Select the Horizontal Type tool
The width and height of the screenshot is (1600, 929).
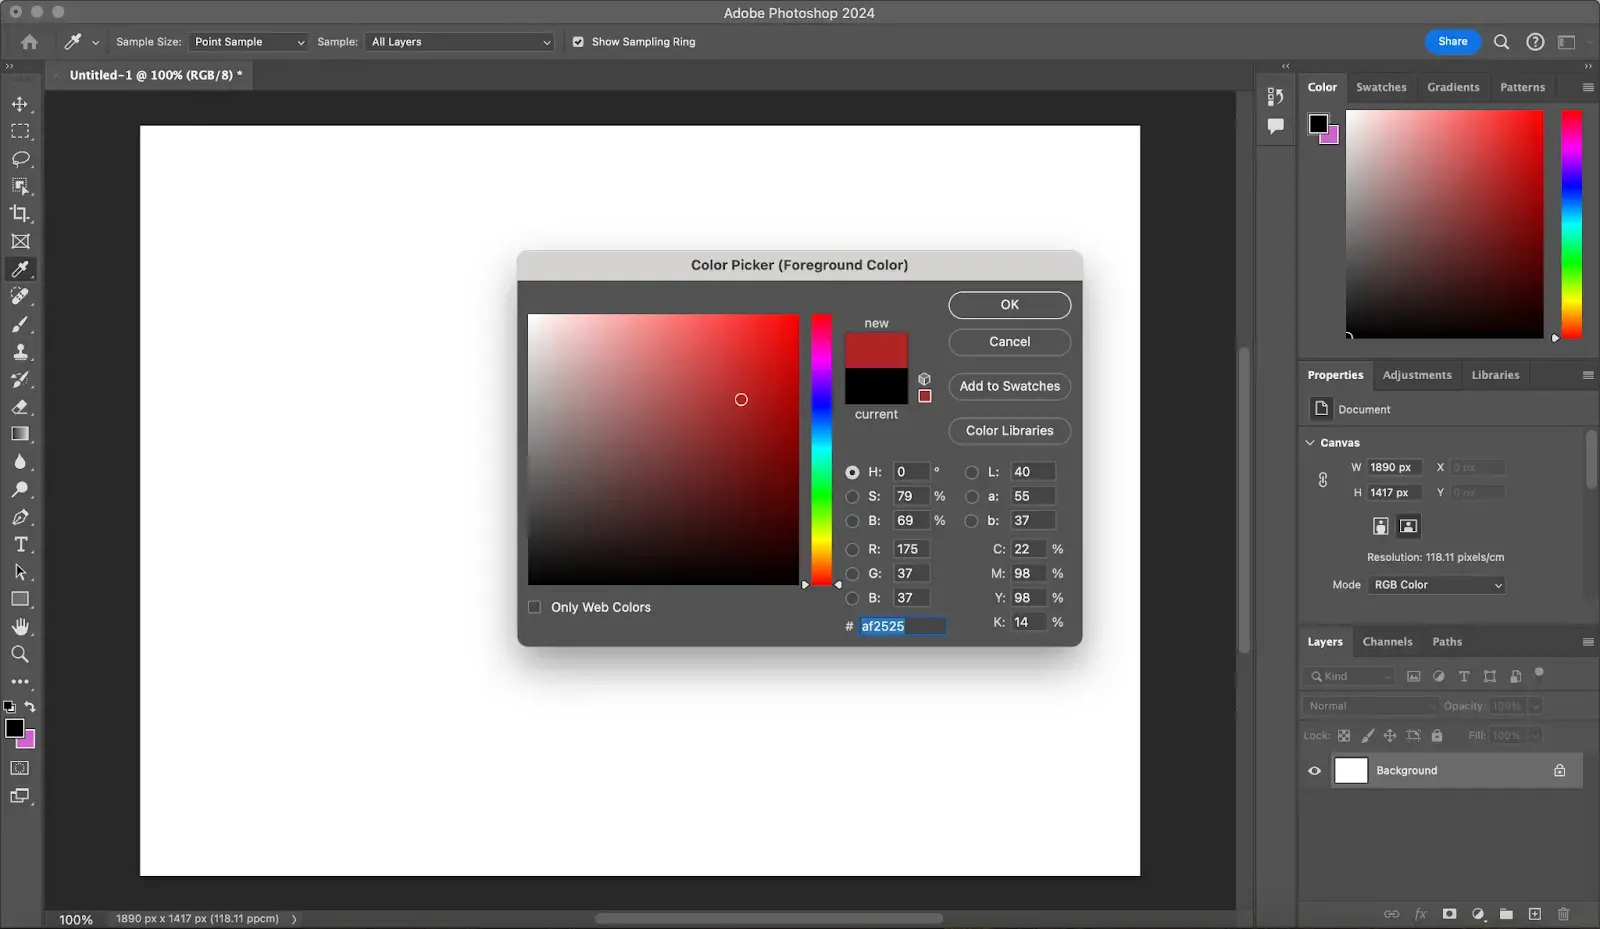[x=20, y=545]
